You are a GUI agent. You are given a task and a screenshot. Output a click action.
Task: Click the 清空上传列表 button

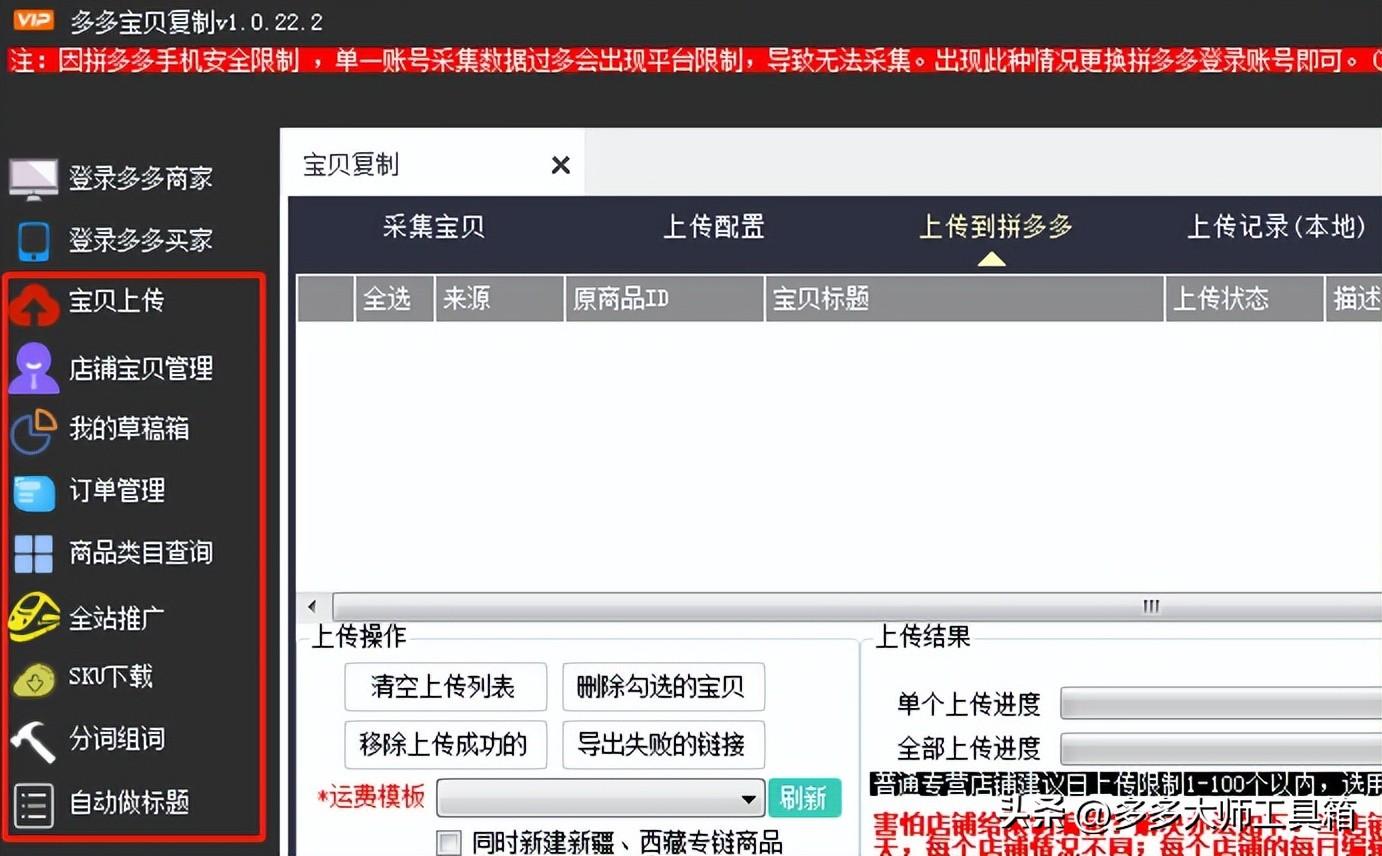tap(444, 687)
